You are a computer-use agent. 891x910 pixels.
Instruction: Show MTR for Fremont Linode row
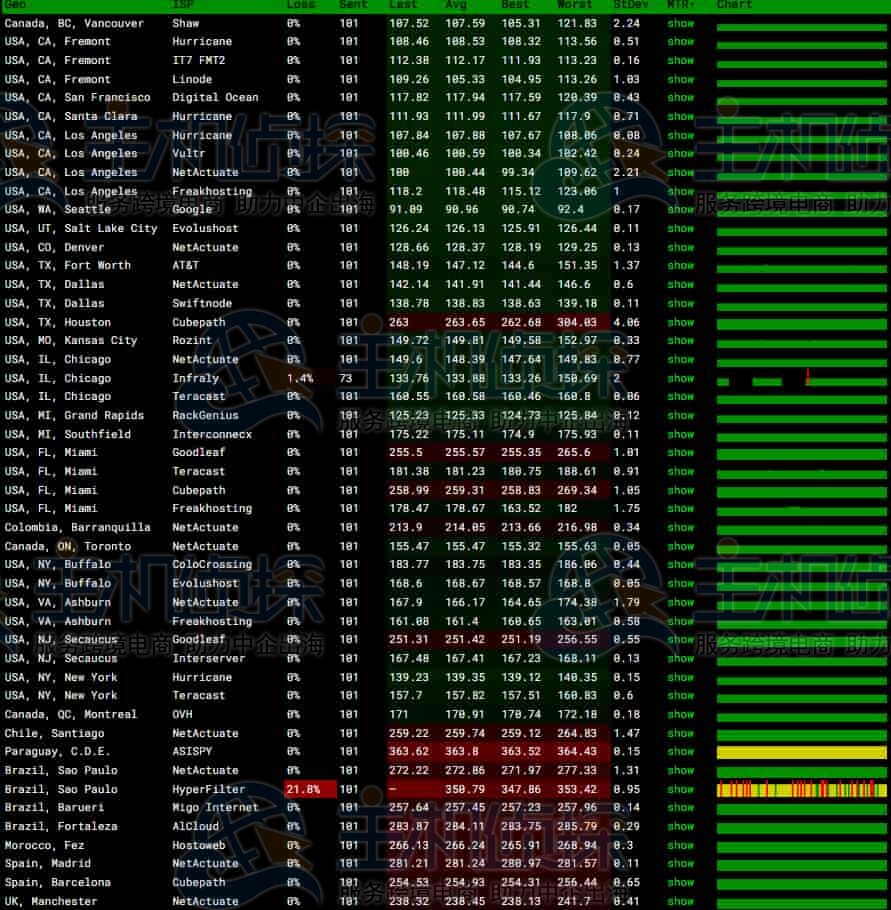680,79
